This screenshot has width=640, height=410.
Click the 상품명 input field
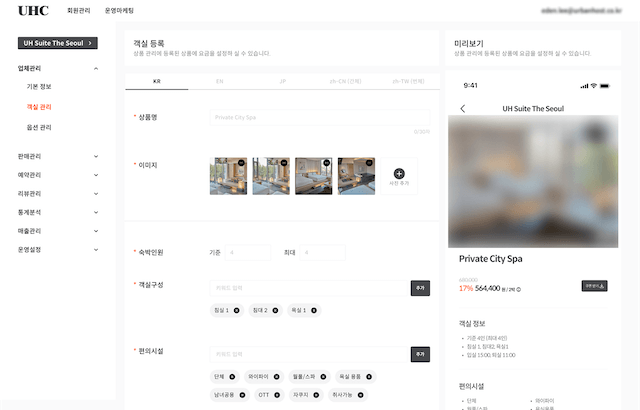pos(319,117)
